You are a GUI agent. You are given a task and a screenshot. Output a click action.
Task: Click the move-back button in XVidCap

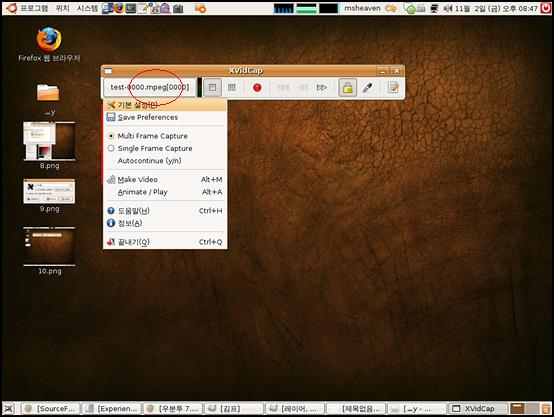point(302,87)
